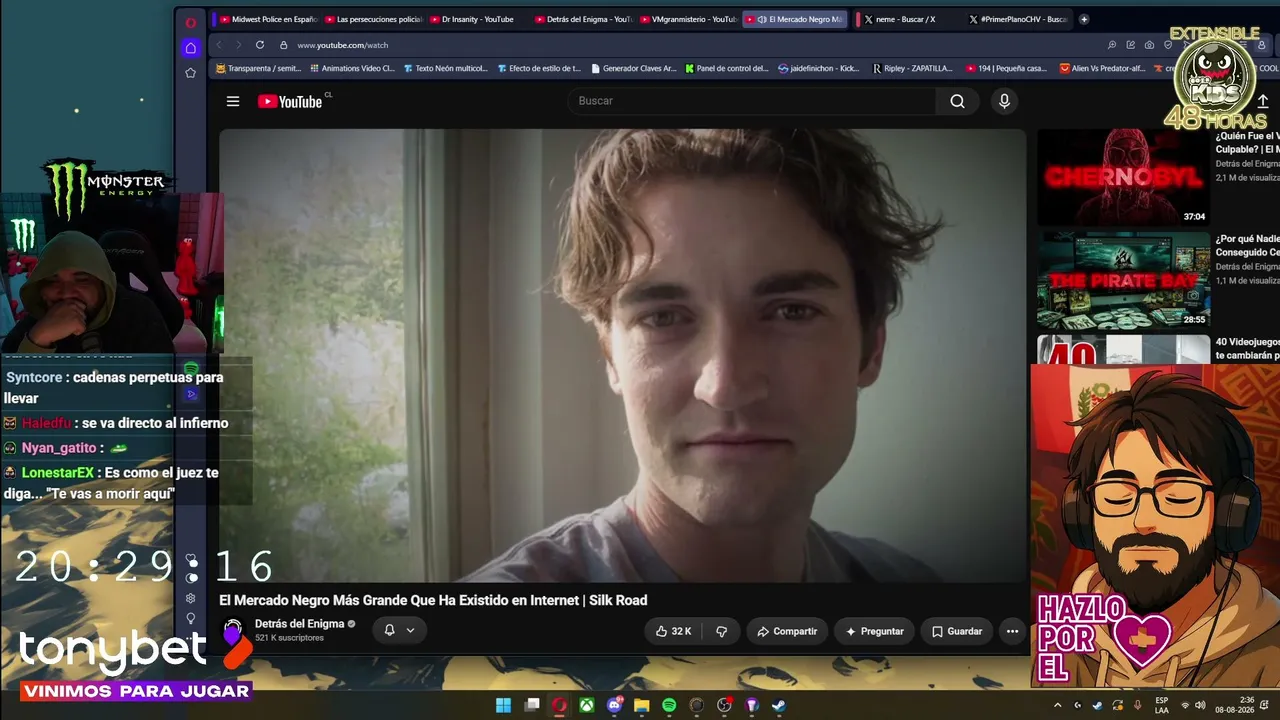Click the Compartir share button

(787, 631)
